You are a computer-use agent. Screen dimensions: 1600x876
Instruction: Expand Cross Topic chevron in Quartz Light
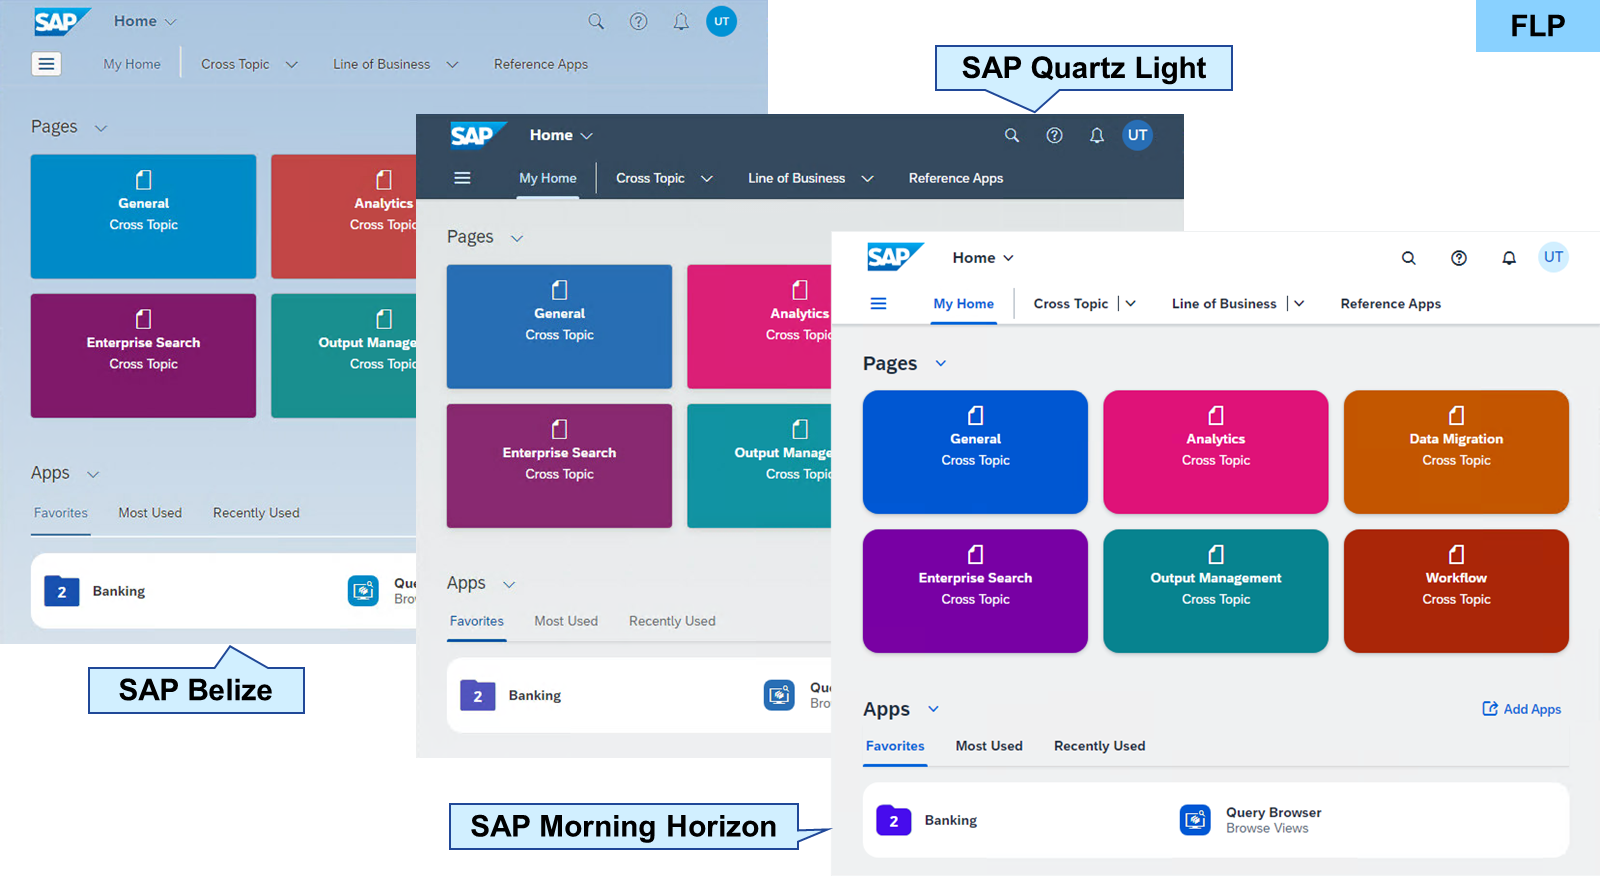[x=707, y=178]
